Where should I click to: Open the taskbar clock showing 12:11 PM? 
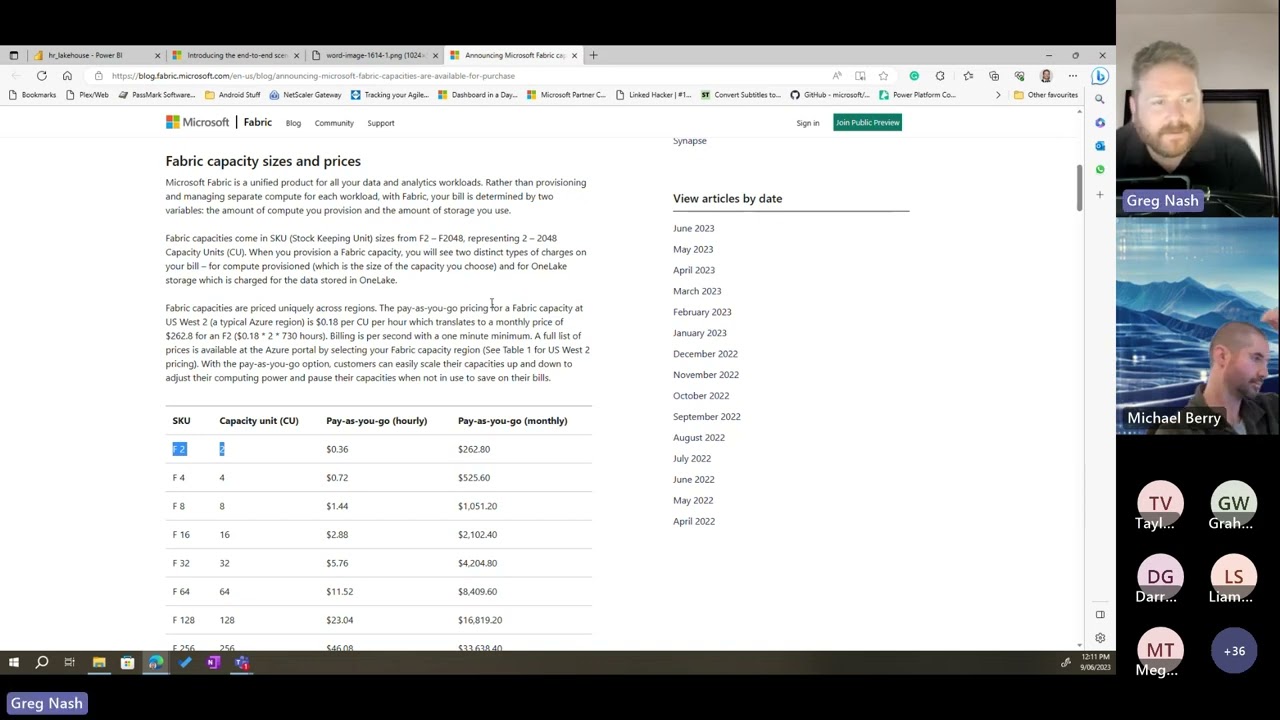(x=1097, y=662)
